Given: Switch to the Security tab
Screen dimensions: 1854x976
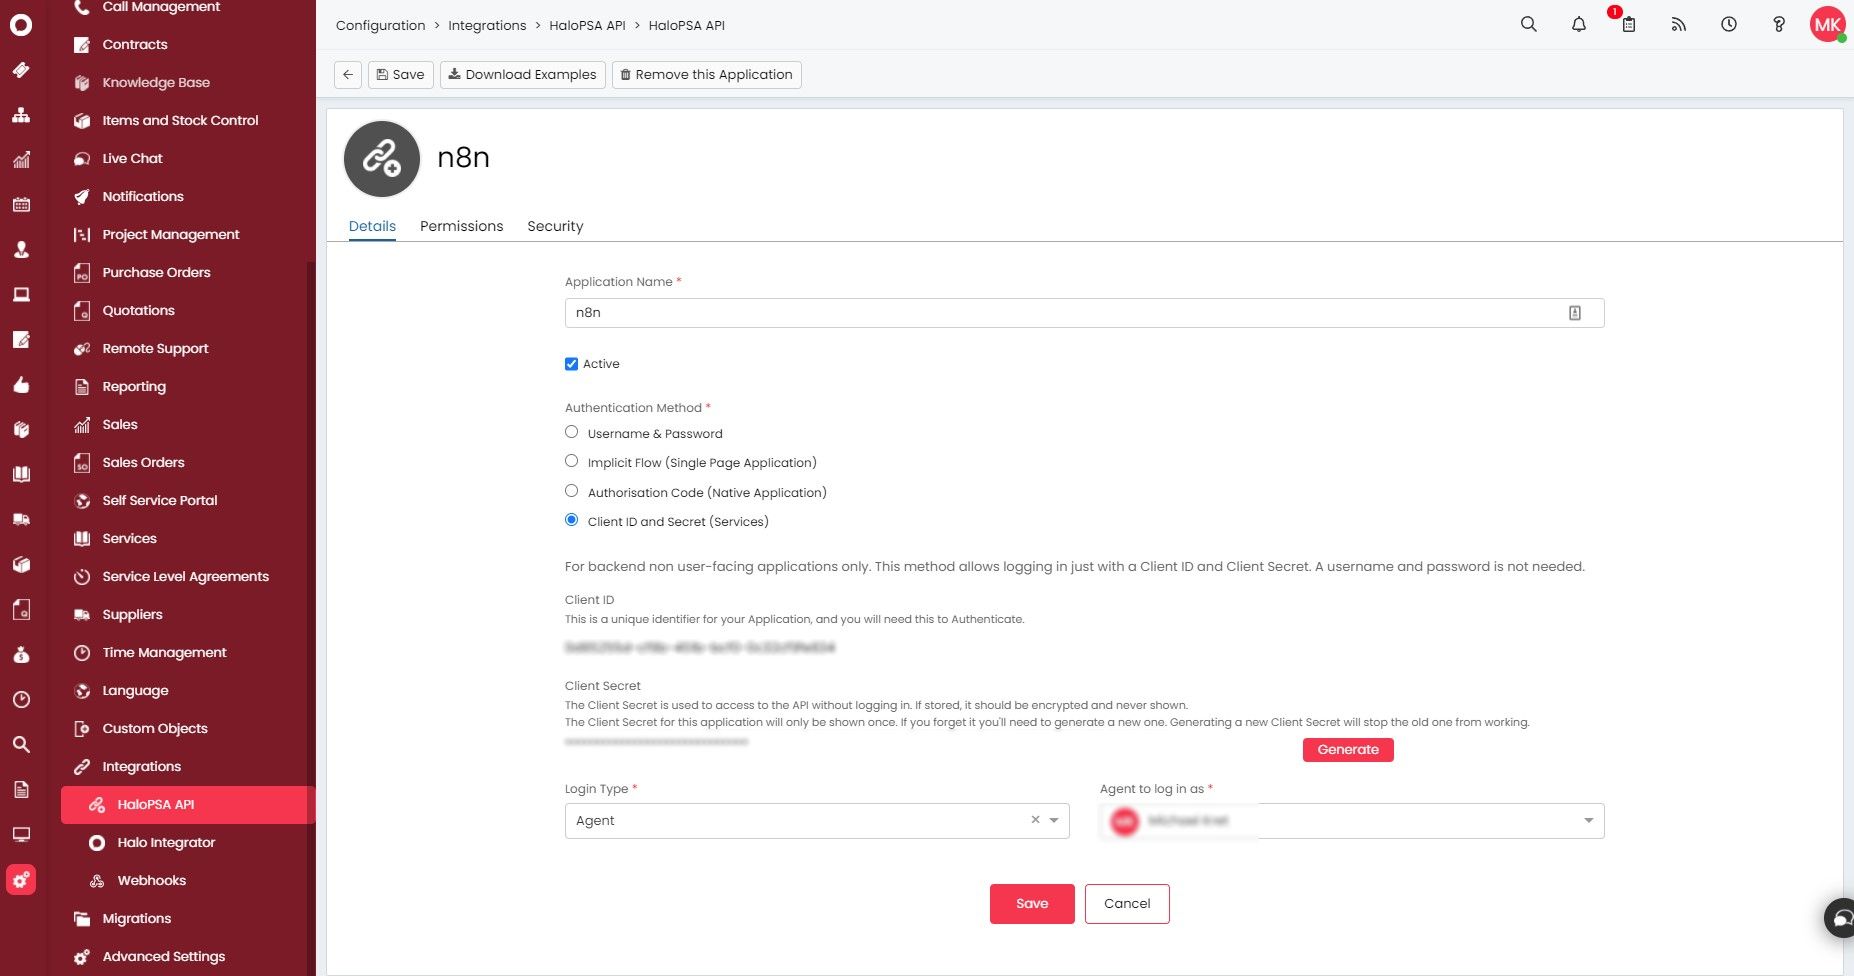Looking at the screenshot, I should 555,226.
